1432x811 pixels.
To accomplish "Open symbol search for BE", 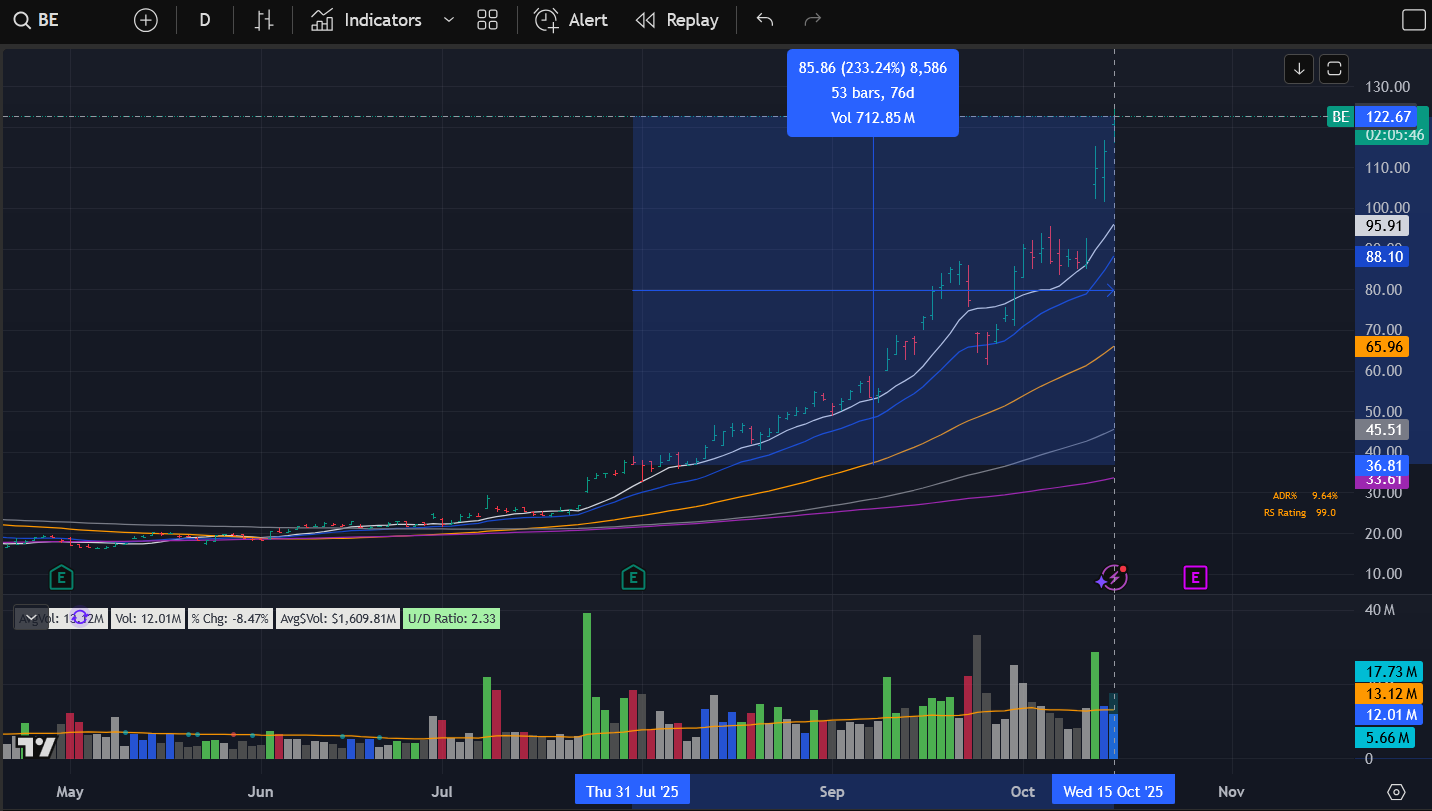I will tap(36, 20).
